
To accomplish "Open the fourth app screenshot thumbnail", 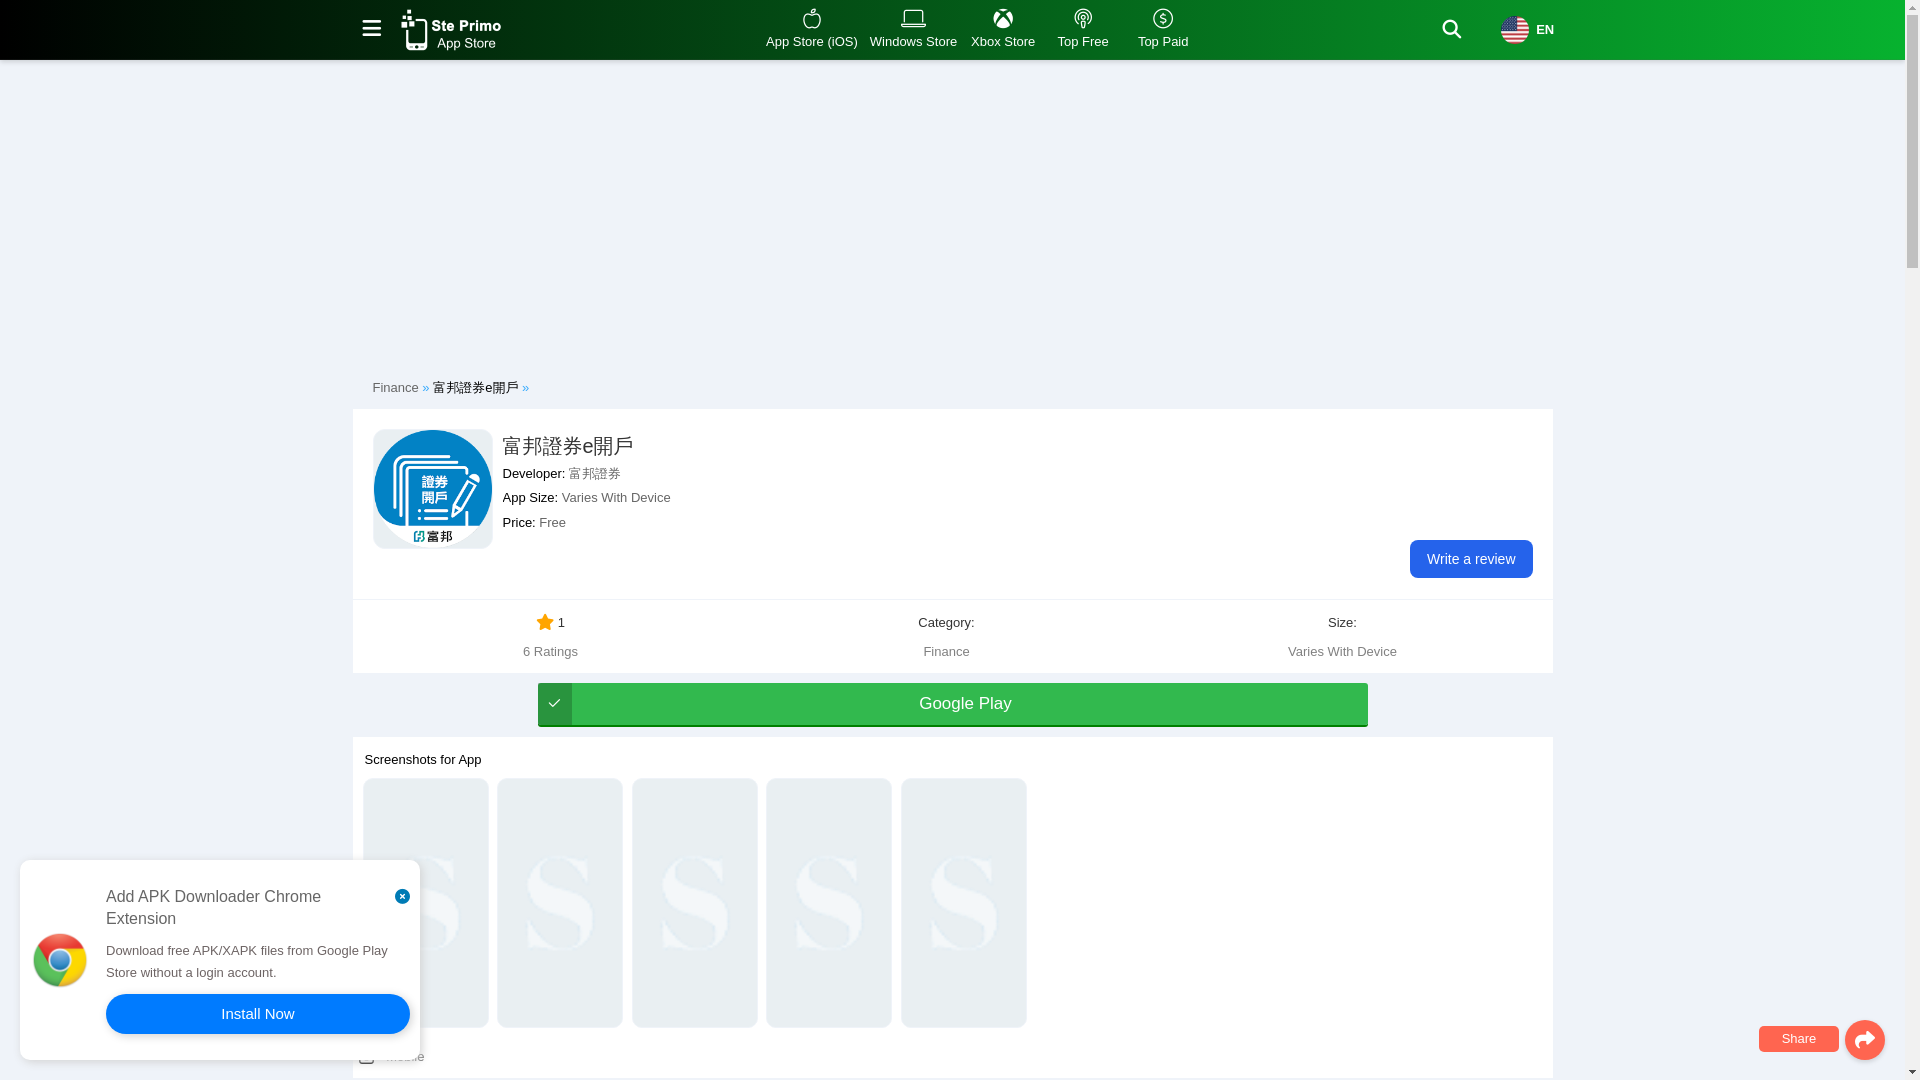I will click(828, 903).
